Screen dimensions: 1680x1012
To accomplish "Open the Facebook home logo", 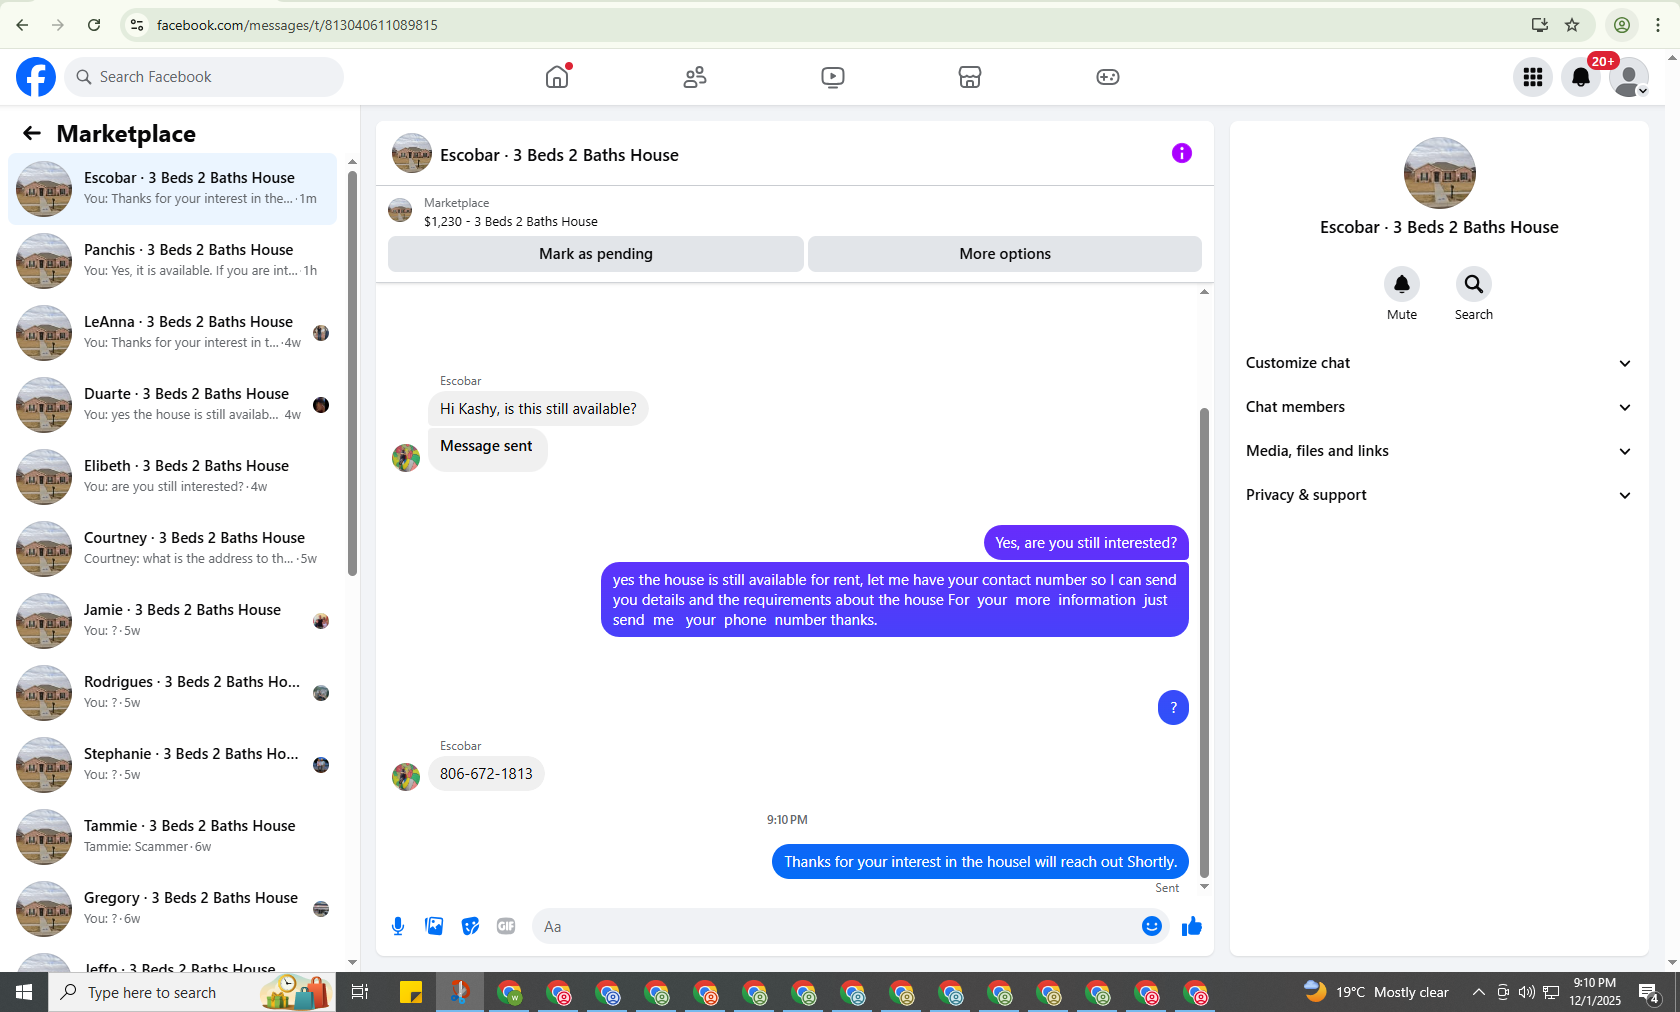I will point(36,77).
